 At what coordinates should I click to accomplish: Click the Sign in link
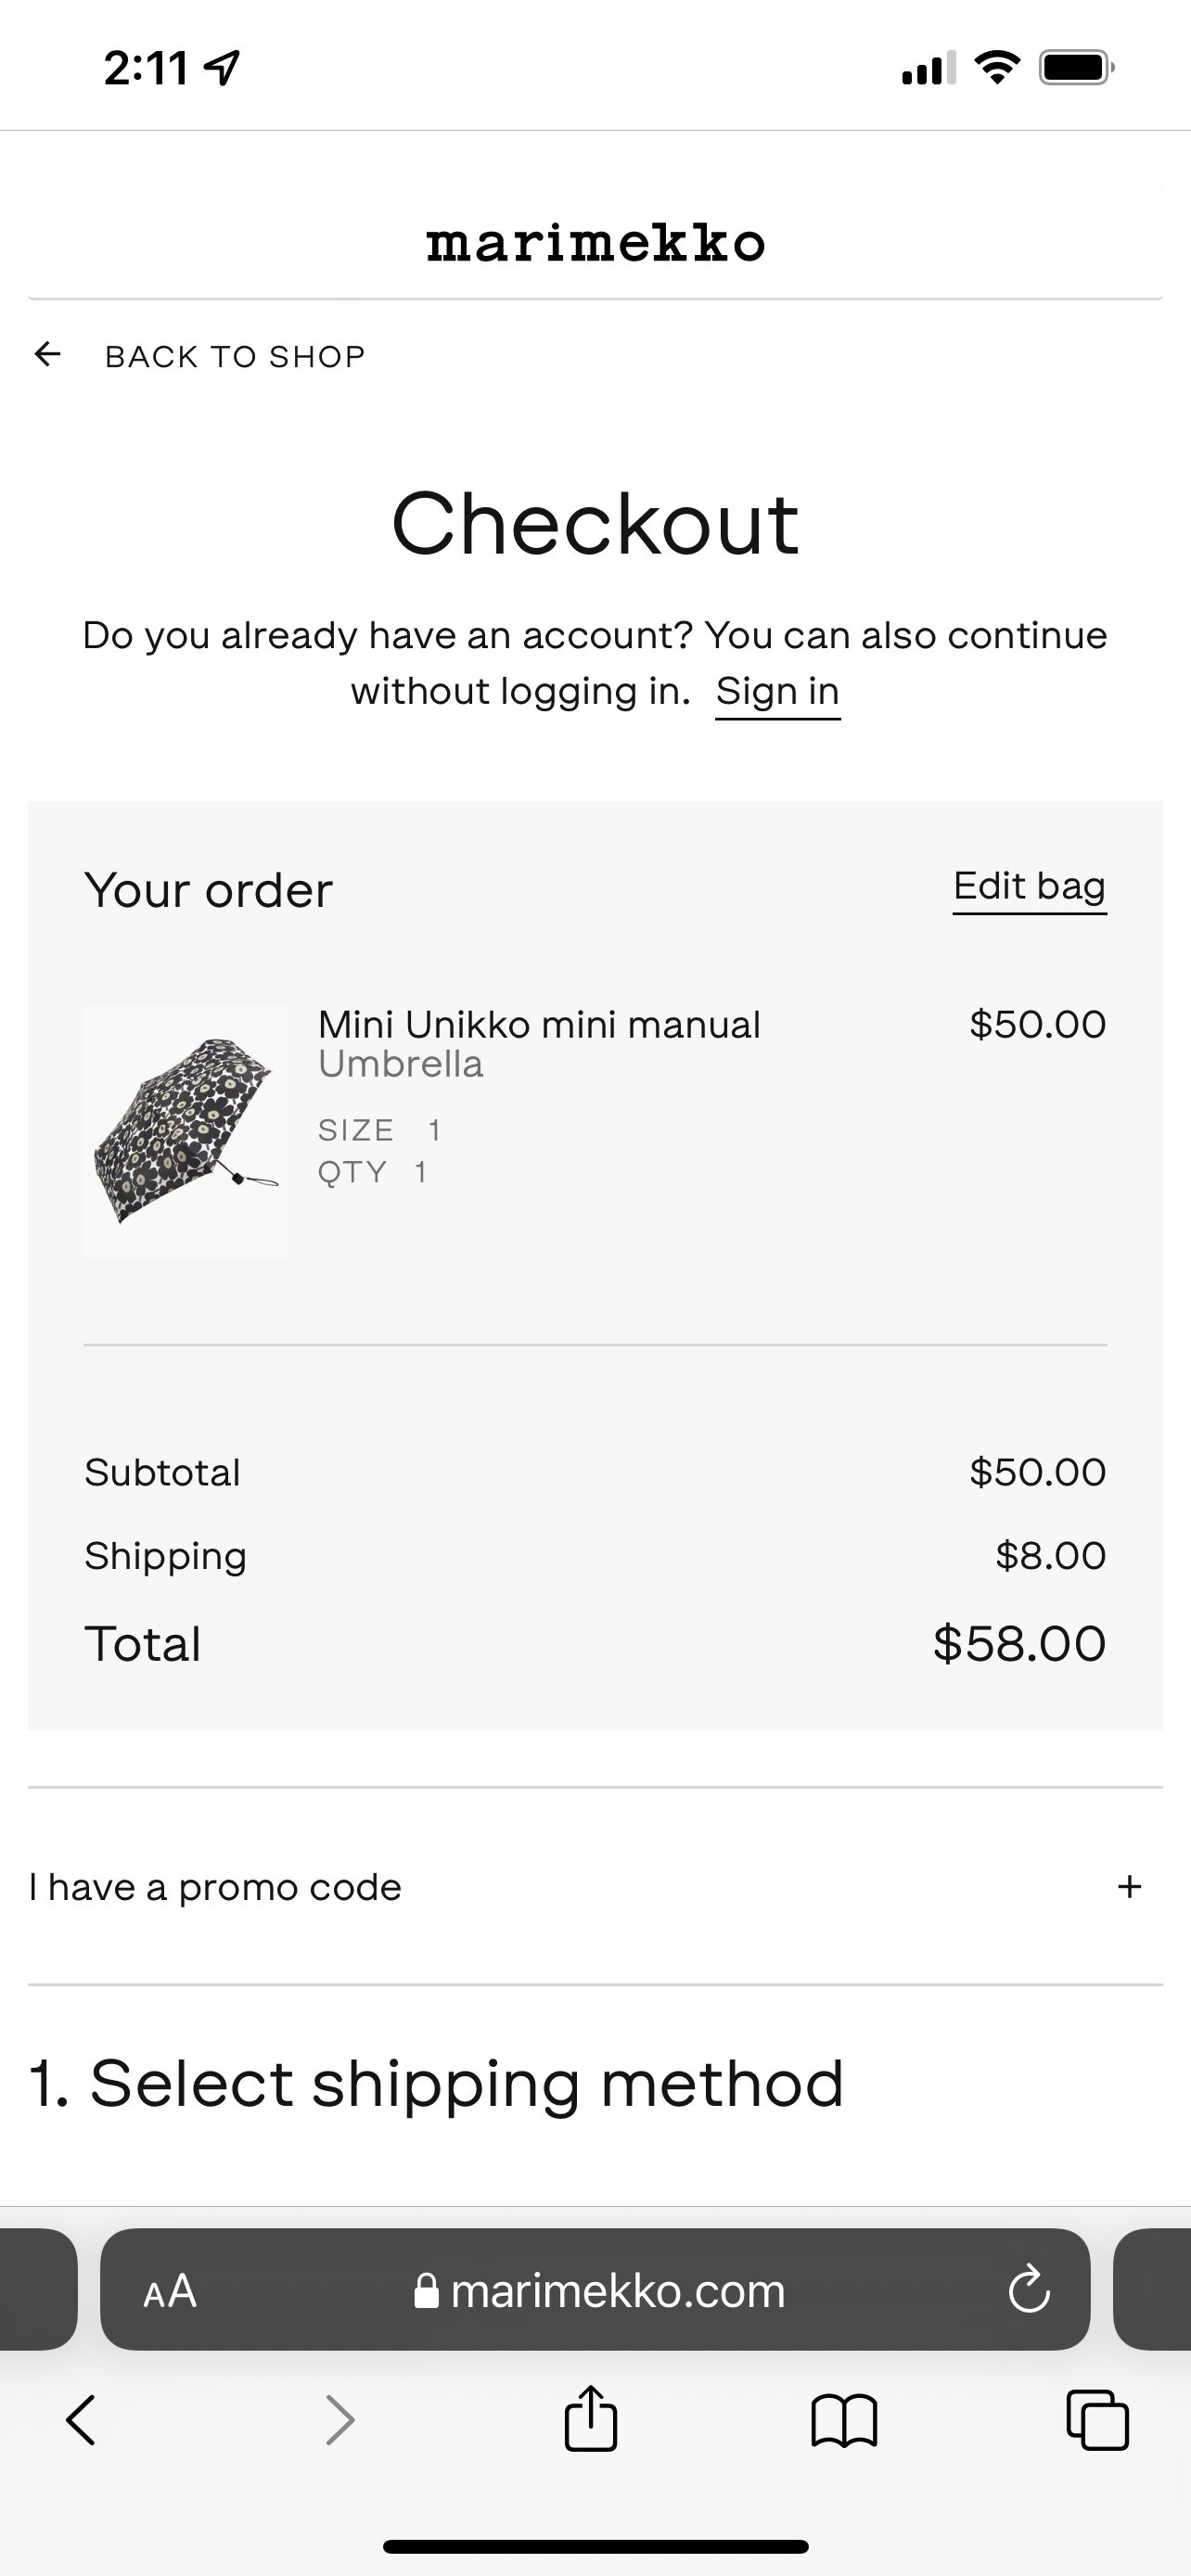pos(777,692)
